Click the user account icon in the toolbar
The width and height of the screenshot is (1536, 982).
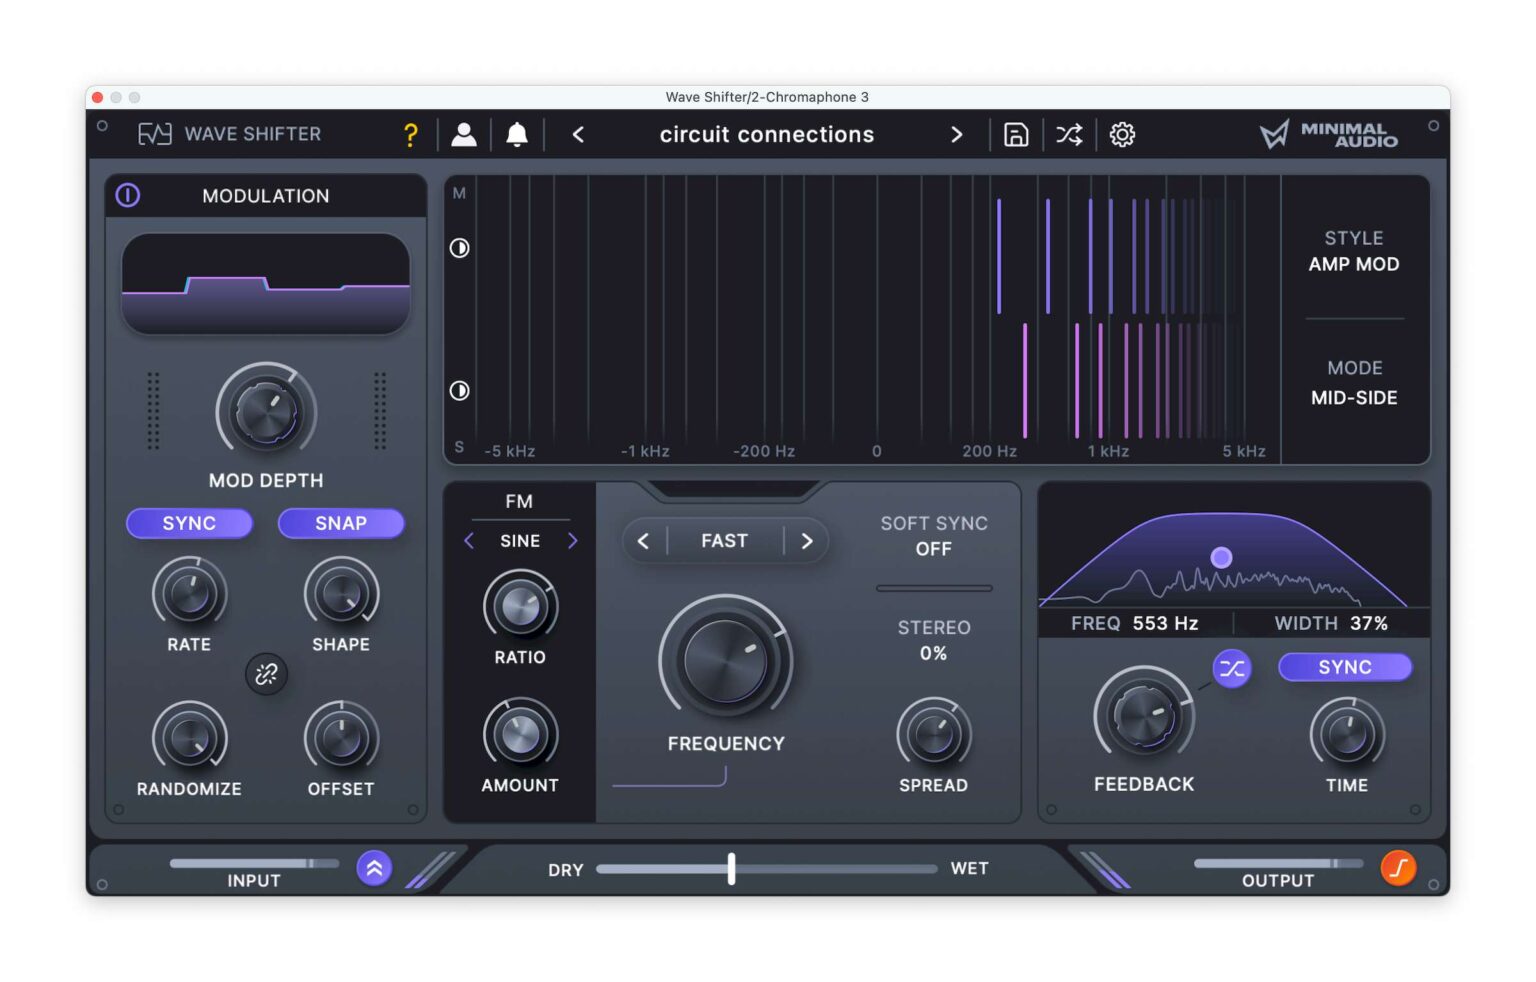point(464,134)
